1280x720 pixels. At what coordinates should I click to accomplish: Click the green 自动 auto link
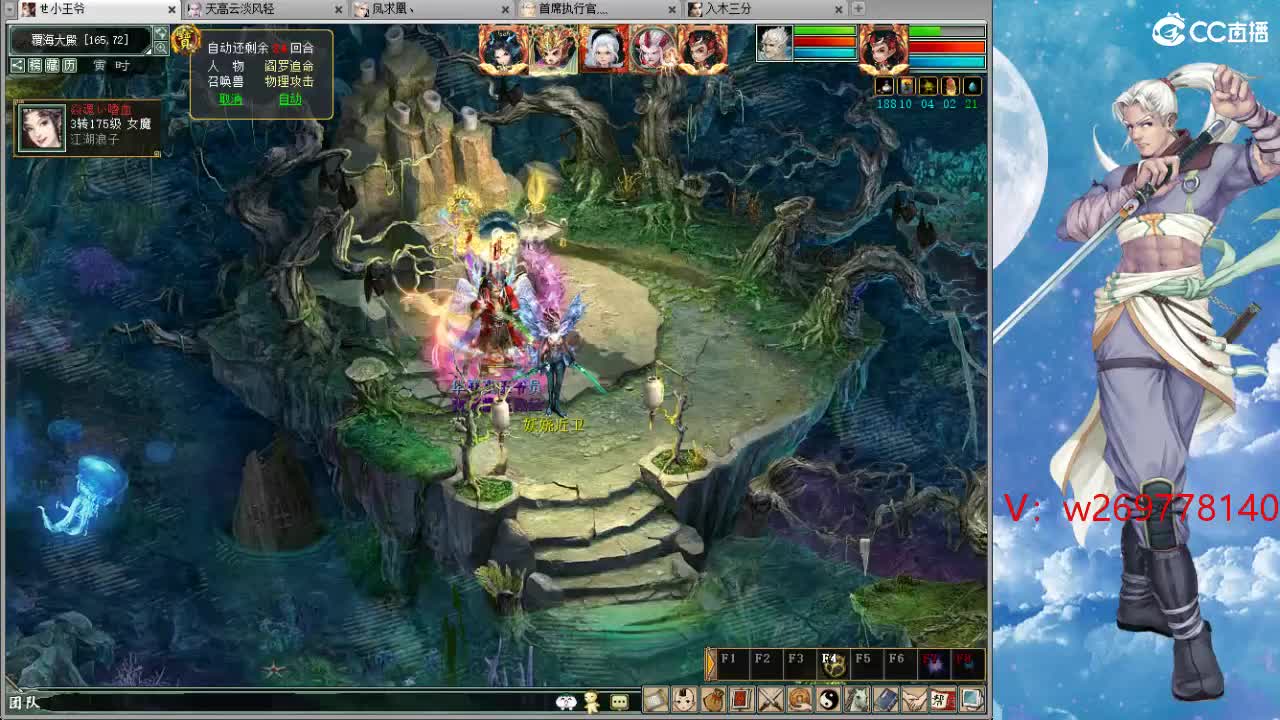click(289, 99)
